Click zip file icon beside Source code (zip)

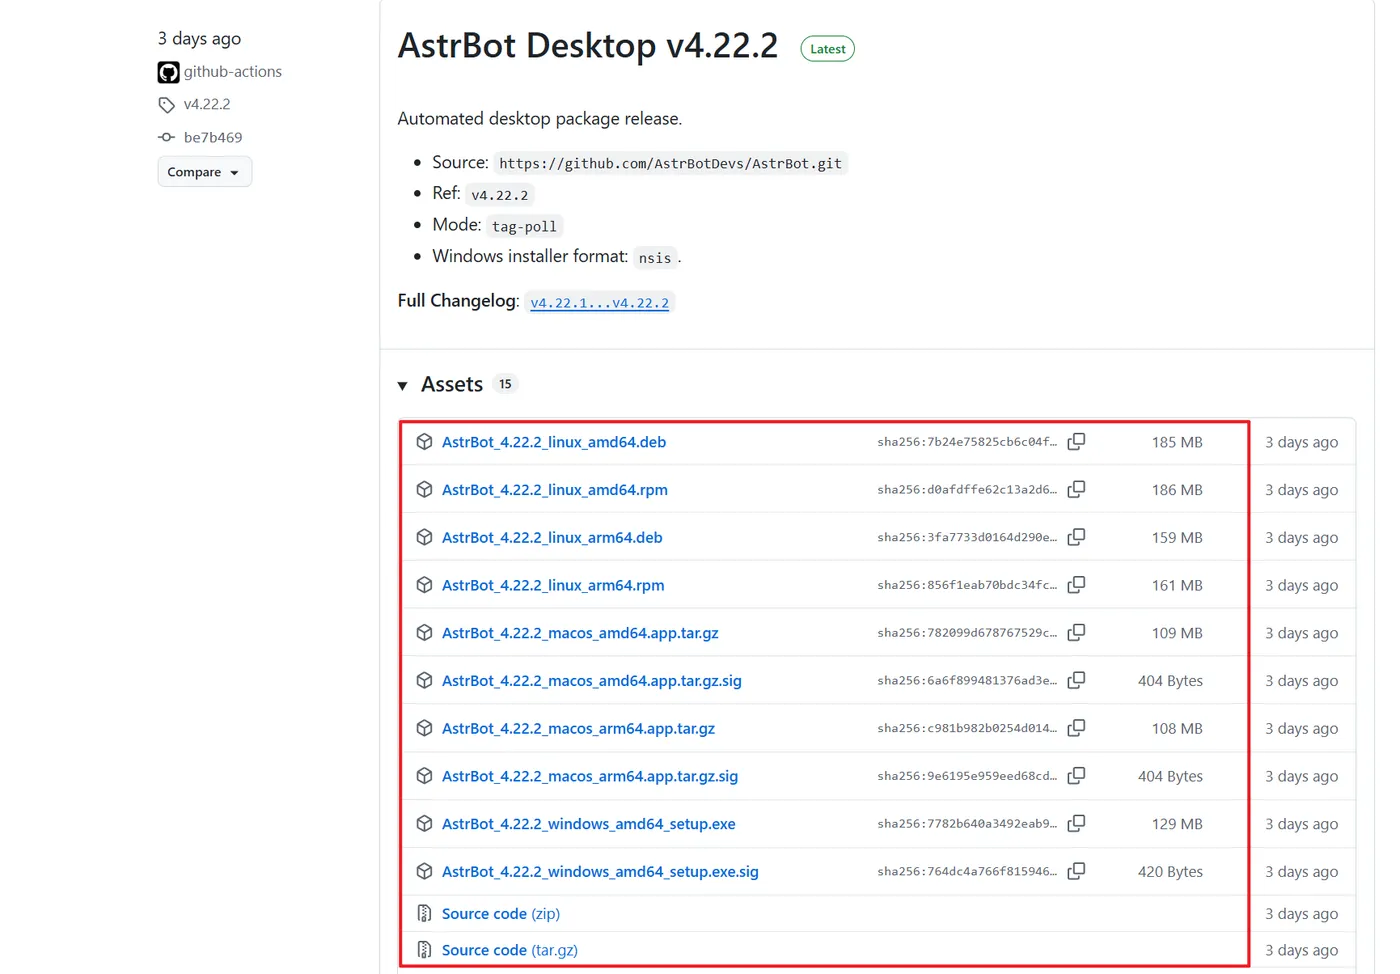click(x=424, y=914)
